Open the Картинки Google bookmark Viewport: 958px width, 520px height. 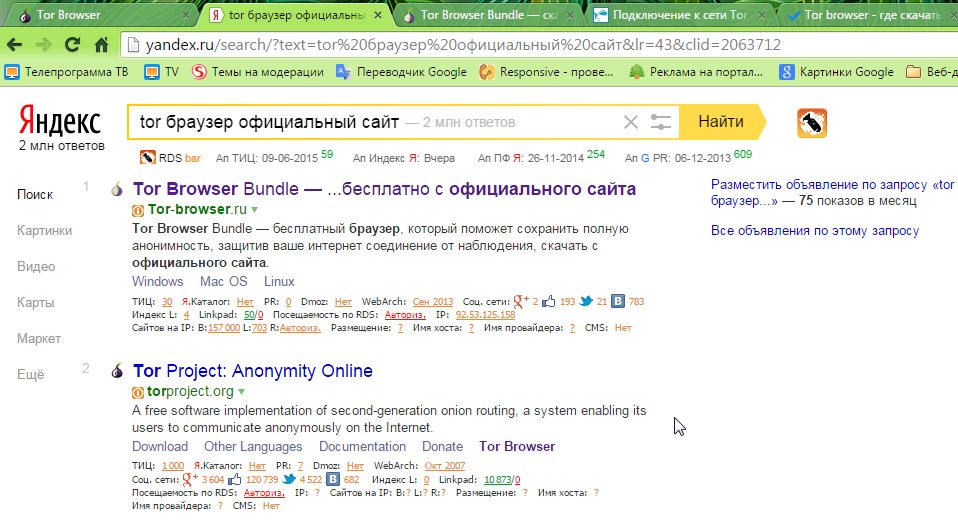(x=836, y=72)
